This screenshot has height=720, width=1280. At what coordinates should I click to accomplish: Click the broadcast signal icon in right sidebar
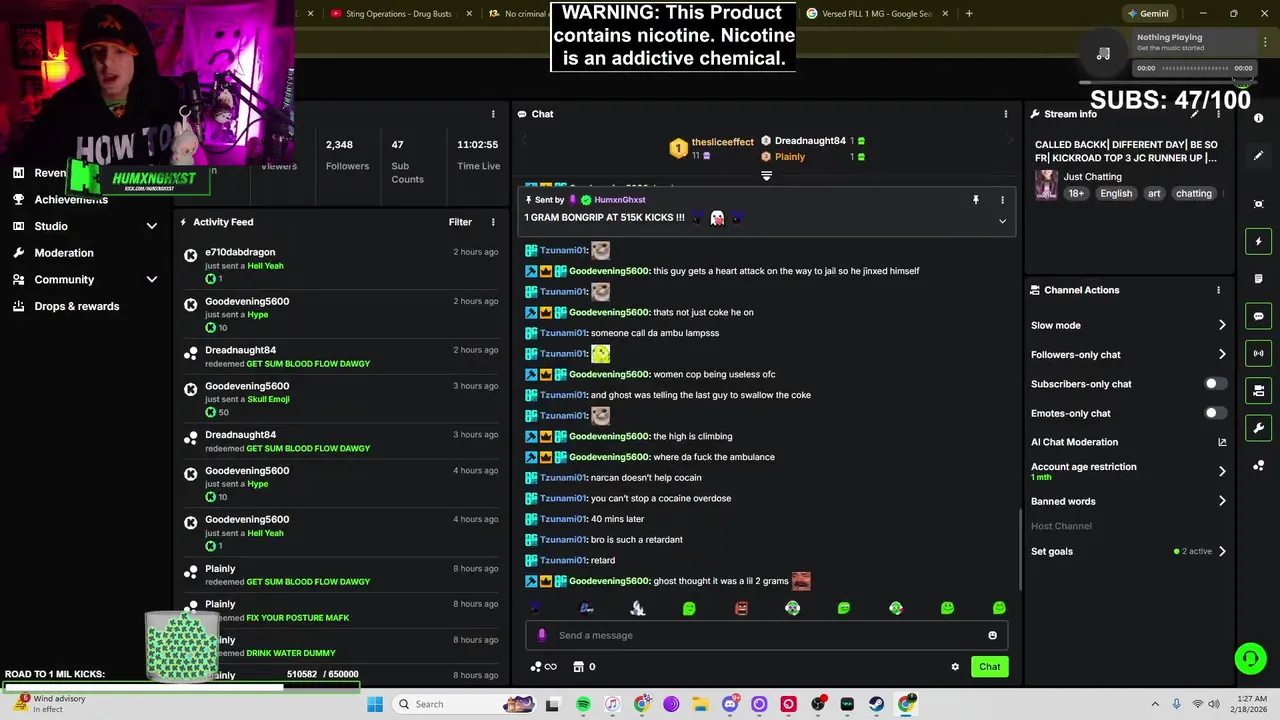coord(1258,353)
